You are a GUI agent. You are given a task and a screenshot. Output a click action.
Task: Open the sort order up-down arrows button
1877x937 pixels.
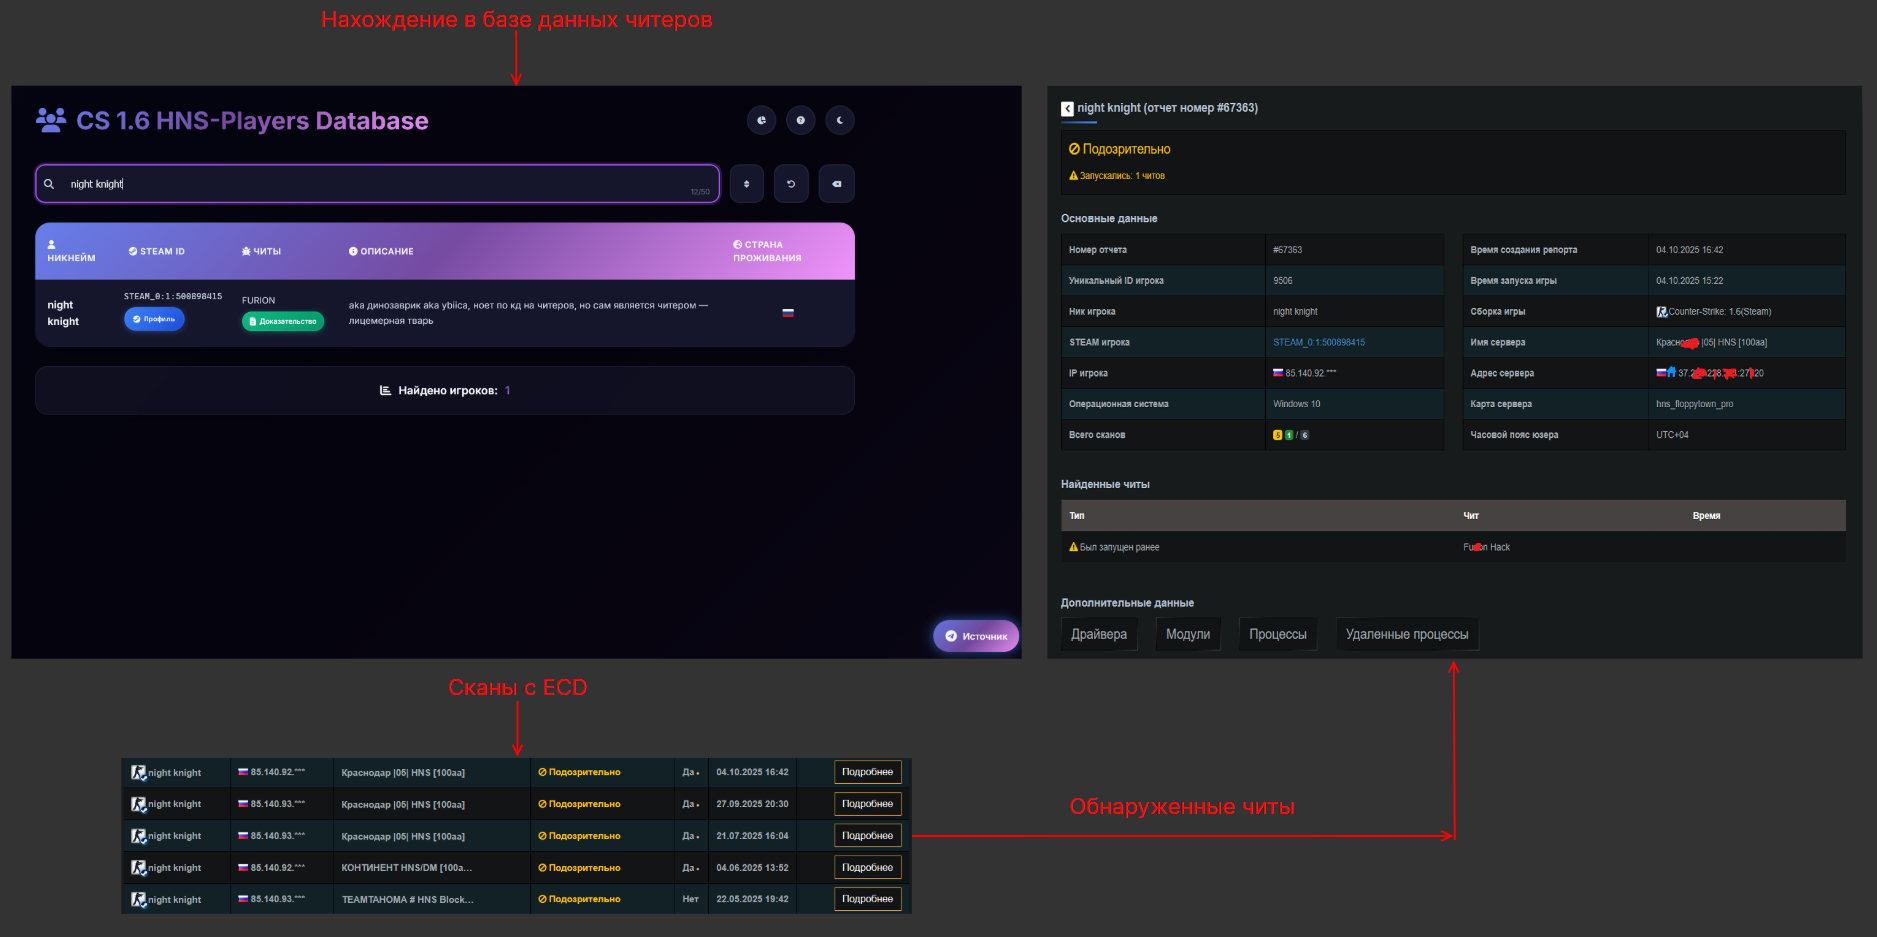(x=746, y=184)
